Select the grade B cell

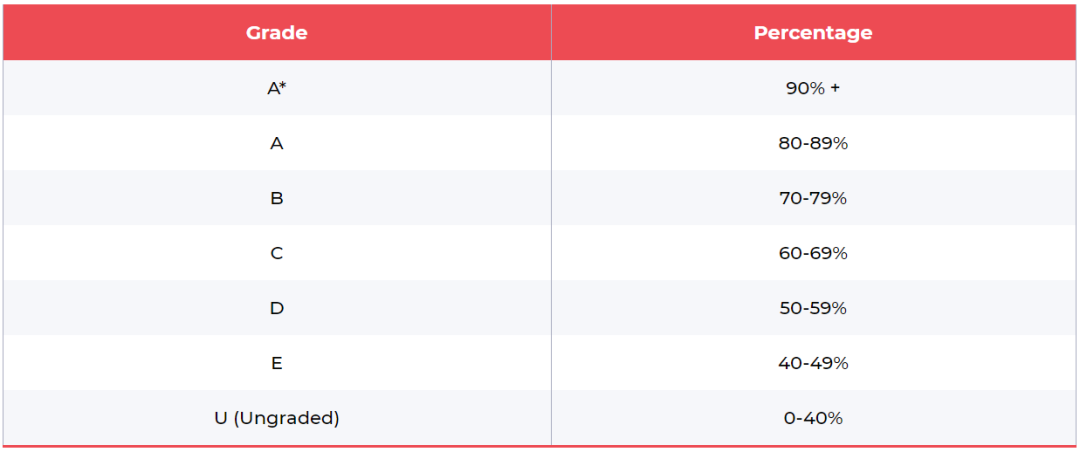[276, 198]
